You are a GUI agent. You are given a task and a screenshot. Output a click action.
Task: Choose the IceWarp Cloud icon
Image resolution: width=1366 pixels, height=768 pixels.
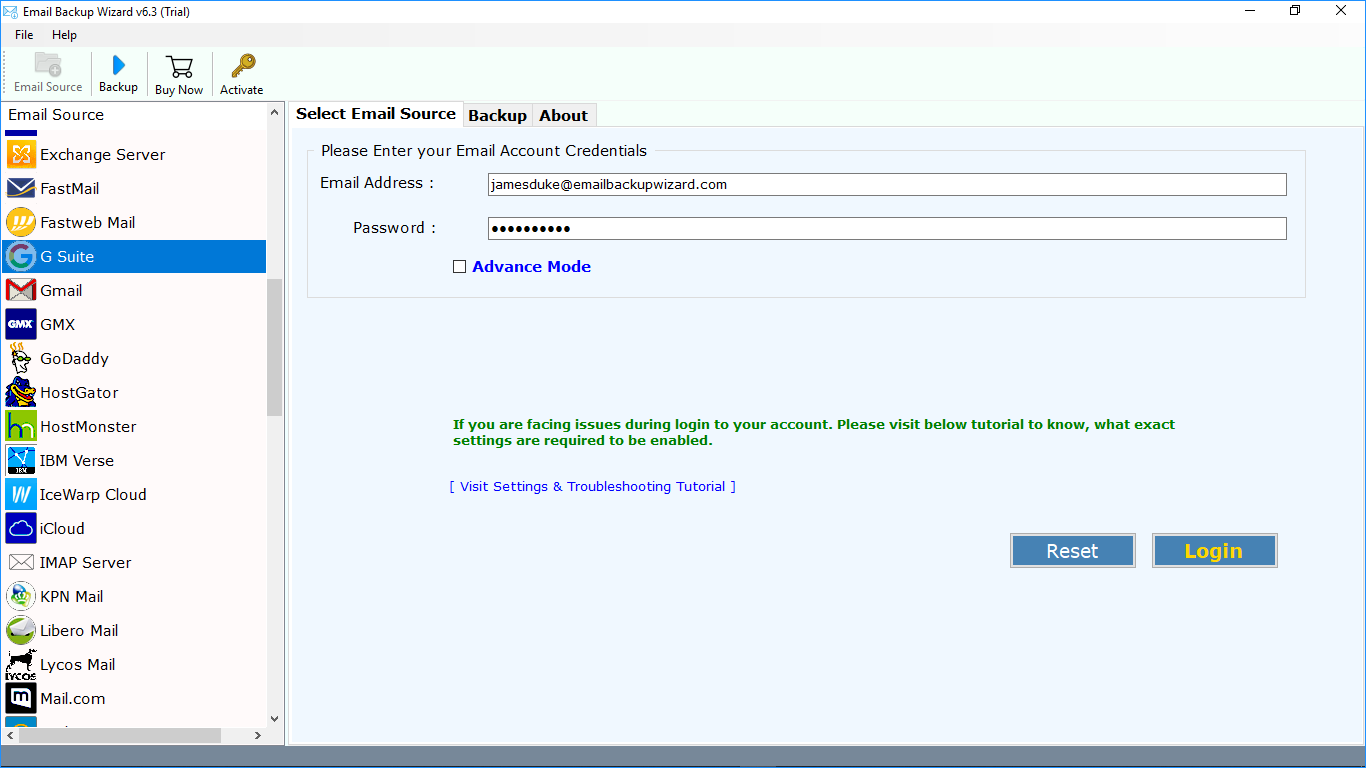[21, 494]
